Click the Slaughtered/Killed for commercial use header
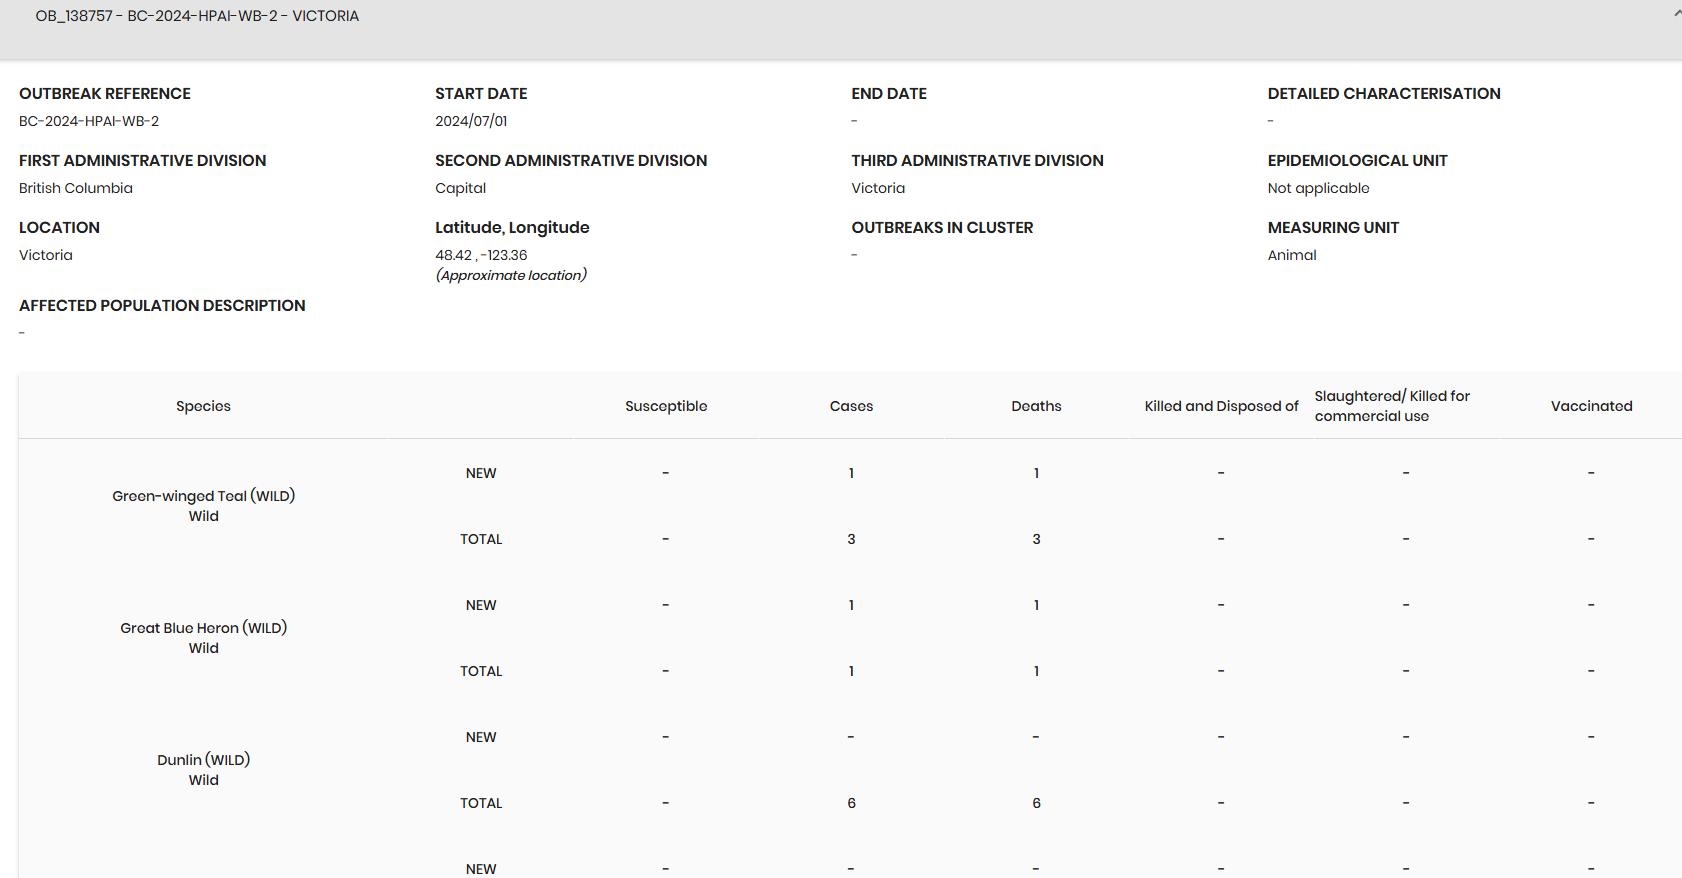The height and width of the screenshot is (878, 1682). coord(1391,406)
